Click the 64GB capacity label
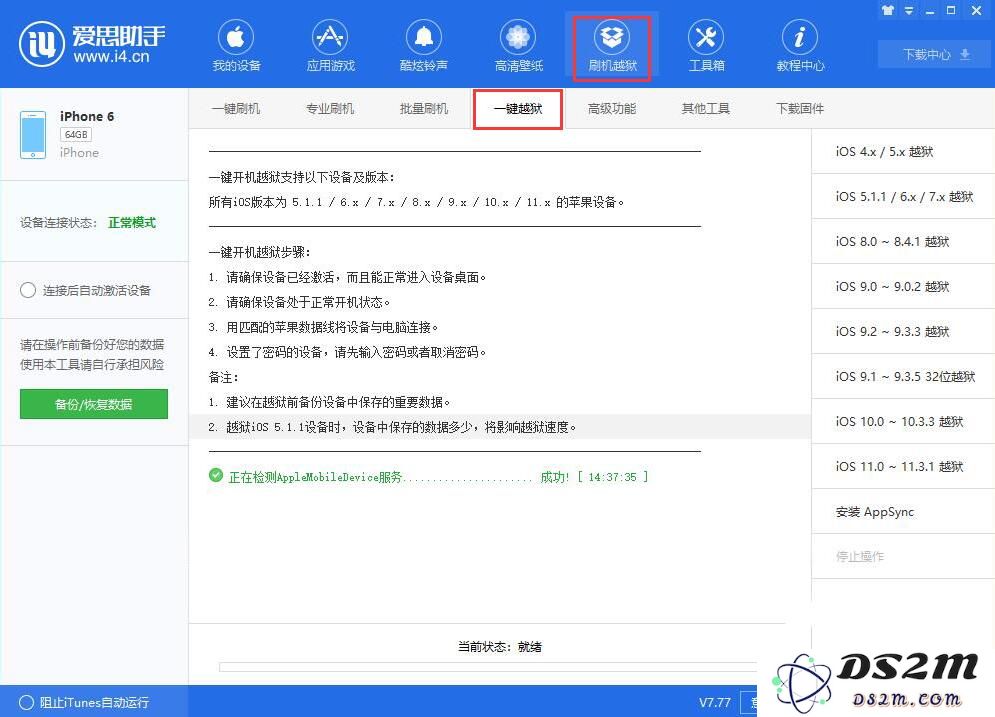The image size is (995, 717). point(76,135)
